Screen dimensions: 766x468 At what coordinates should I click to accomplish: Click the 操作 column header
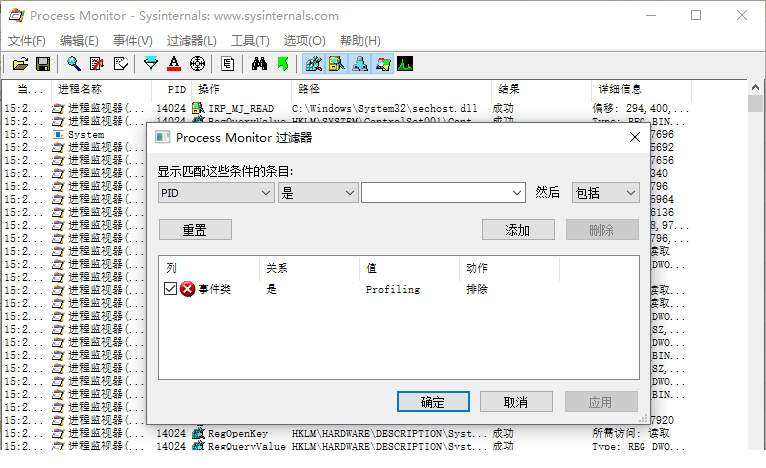tap(242, 89)
